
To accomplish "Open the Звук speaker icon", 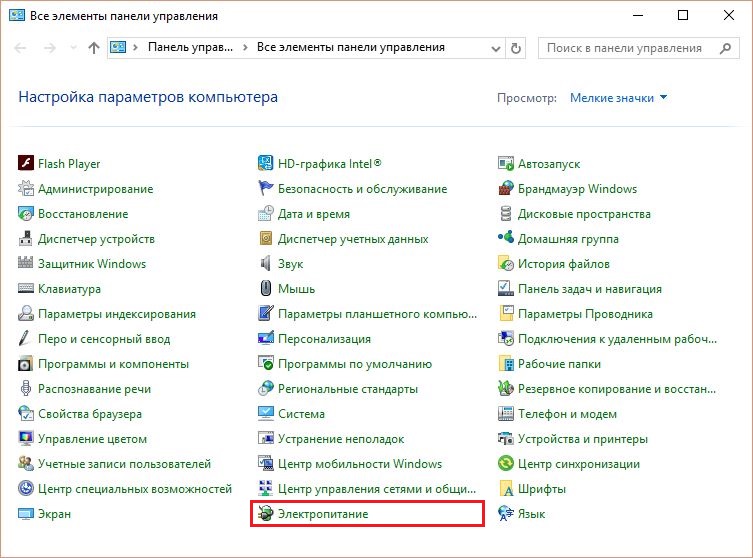I will click(x=266, y=263).
